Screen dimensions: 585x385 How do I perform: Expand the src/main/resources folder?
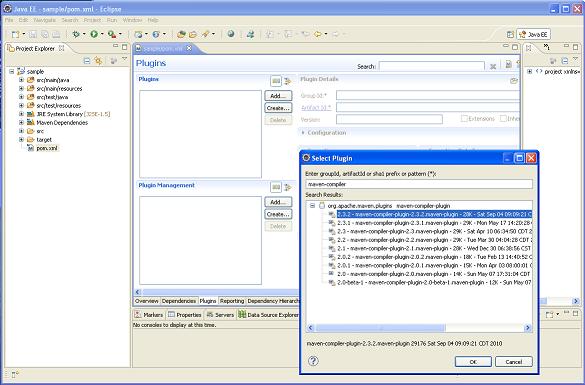(x=21, y=88)
